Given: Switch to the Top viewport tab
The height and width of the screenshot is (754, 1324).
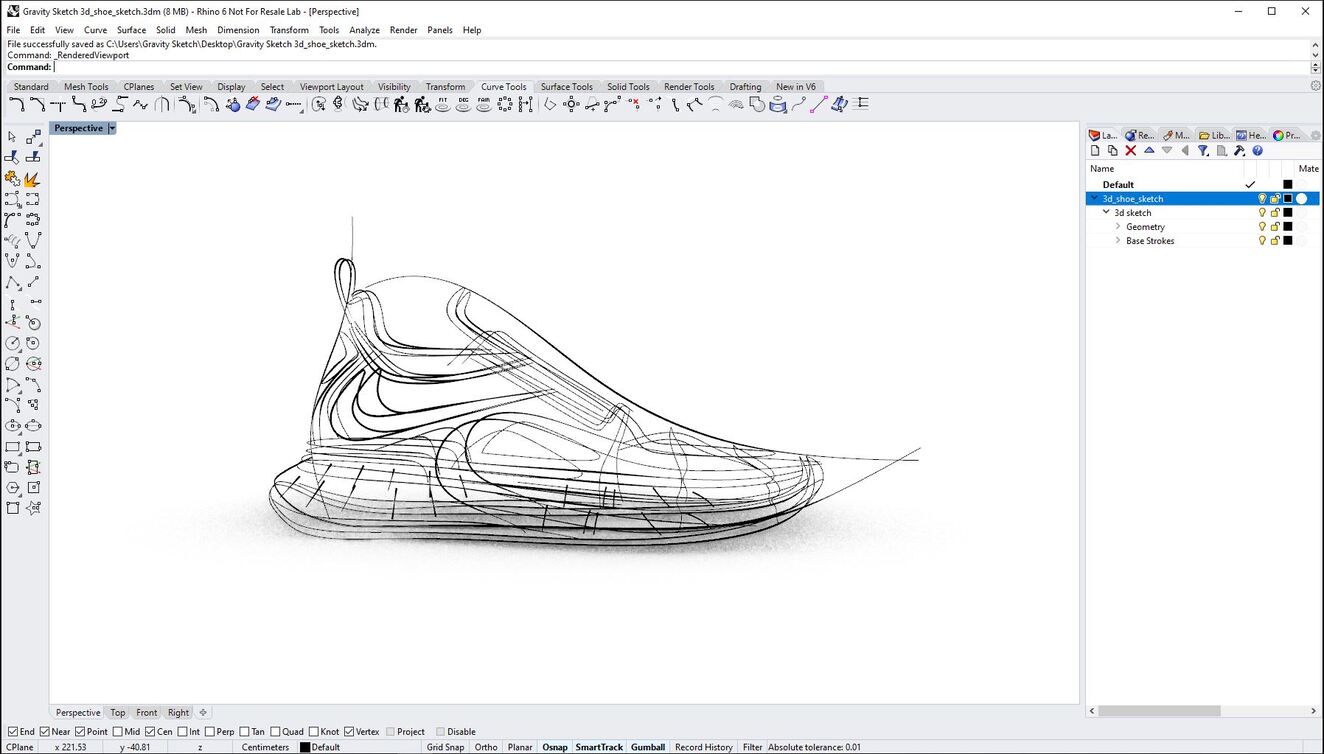Looking at the screenshot, I should coord(118,713).
